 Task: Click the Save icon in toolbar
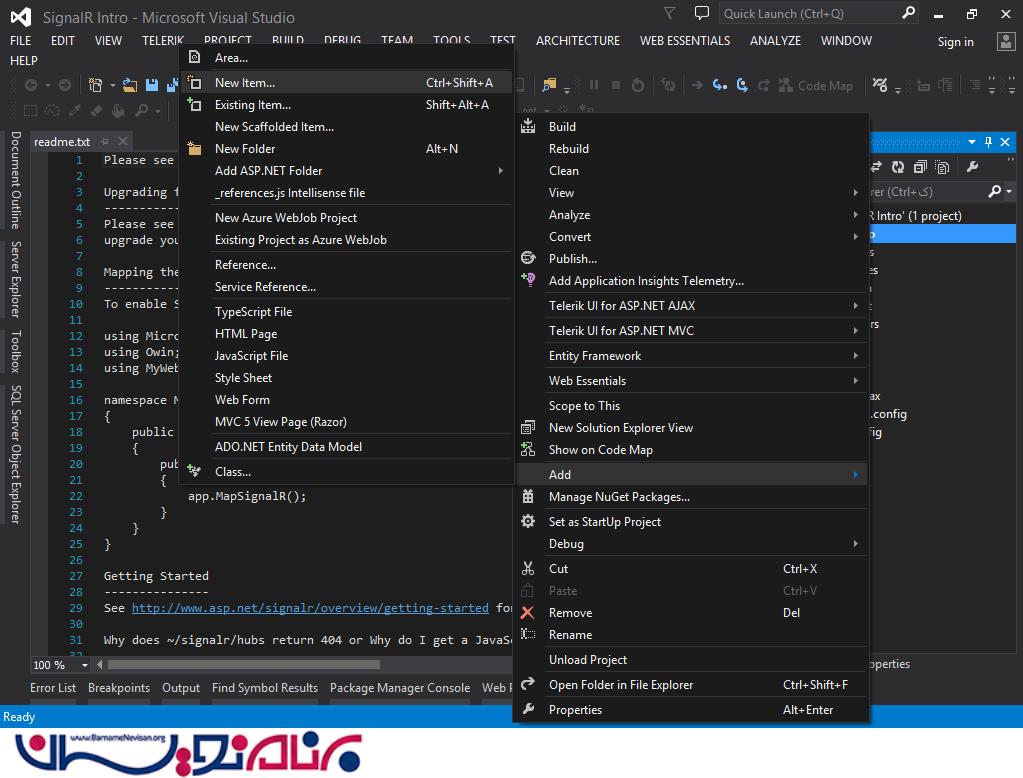pos(151,86)
